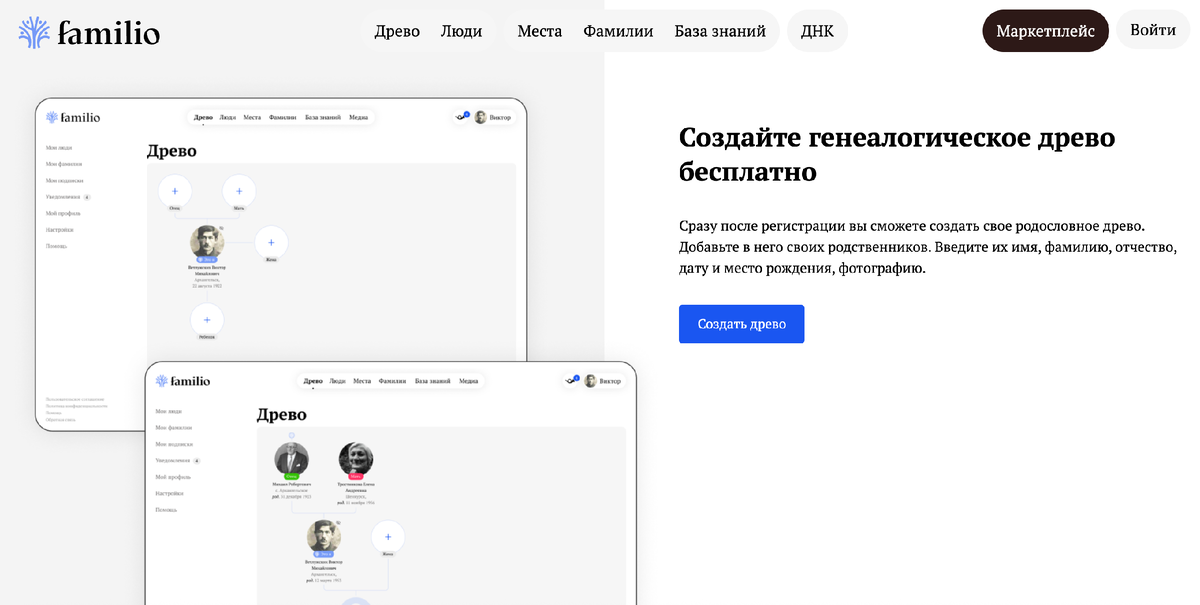The width and height of the screenshot is (1200, 605).
Task: Click elderly man portrait in lower preview
Action: coord(292,459)
